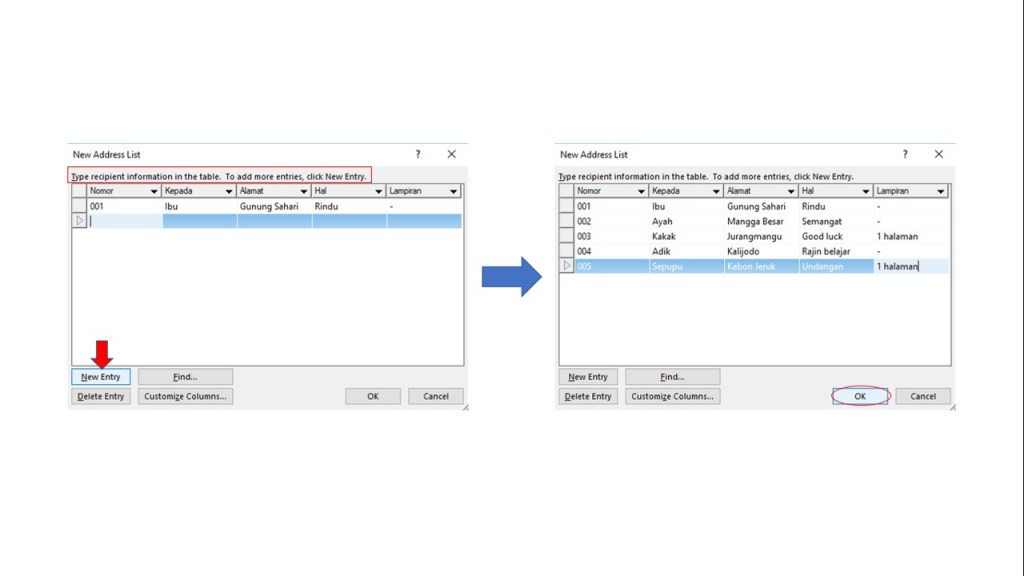Click the row marker arrow of the empty row
Screen dimensions: 1024x576
[80, 221]
